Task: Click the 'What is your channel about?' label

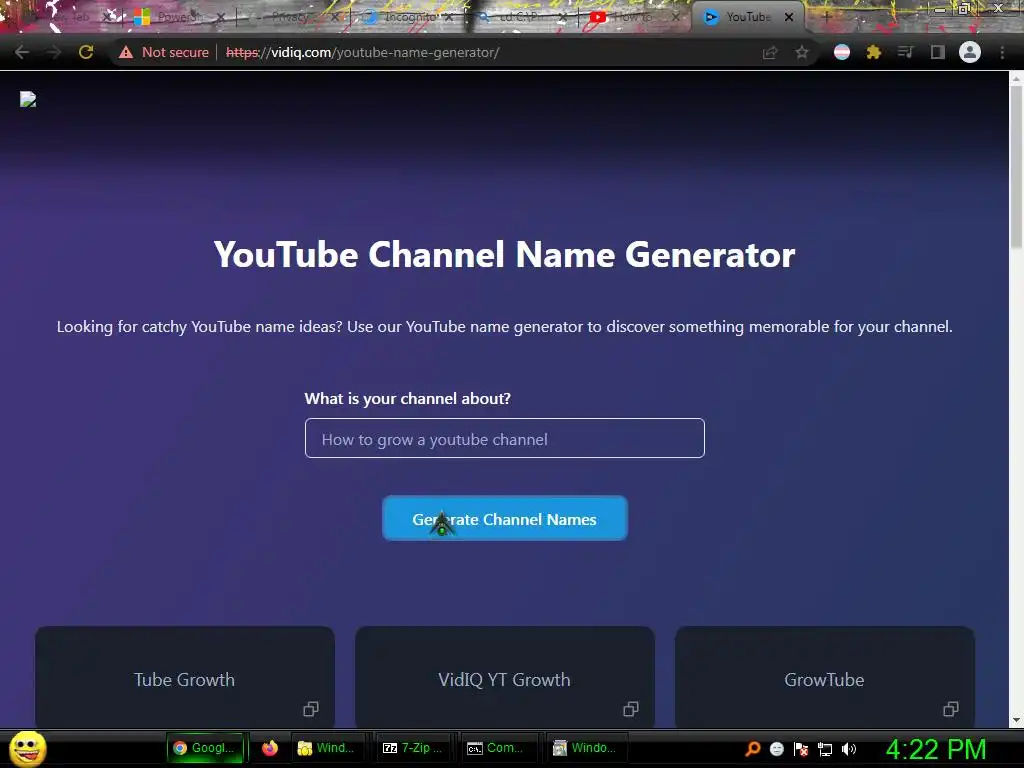Action: (408, 398)
